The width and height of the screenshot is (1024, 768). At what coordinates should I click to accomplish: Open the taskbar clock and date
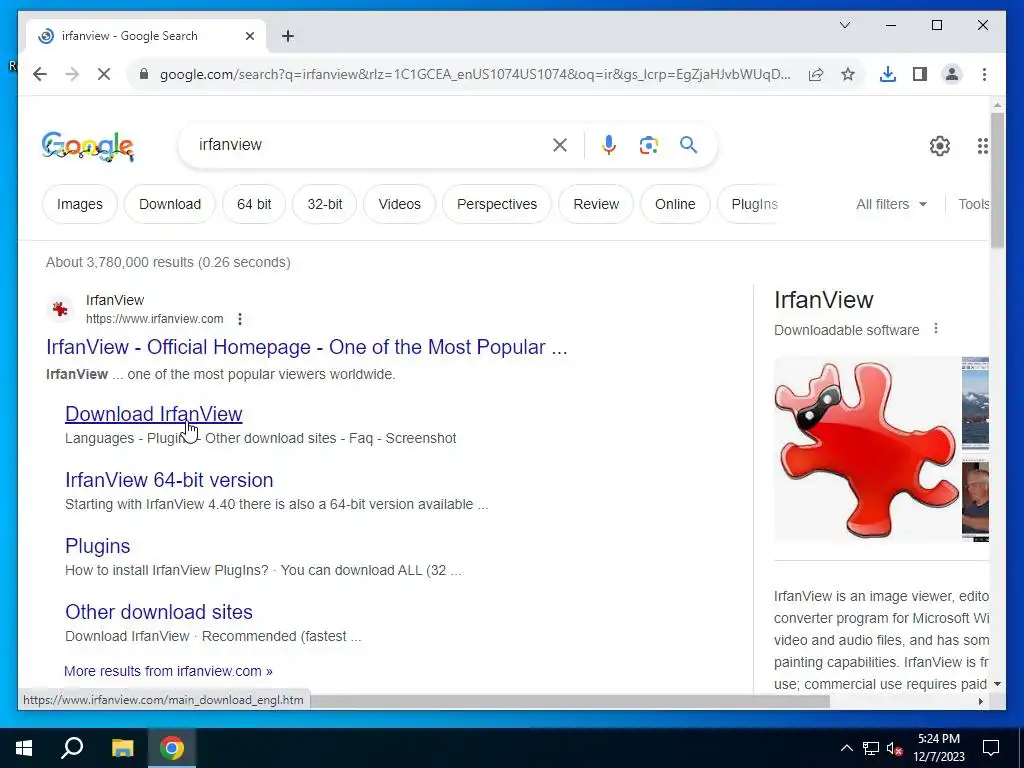[938, 748]
